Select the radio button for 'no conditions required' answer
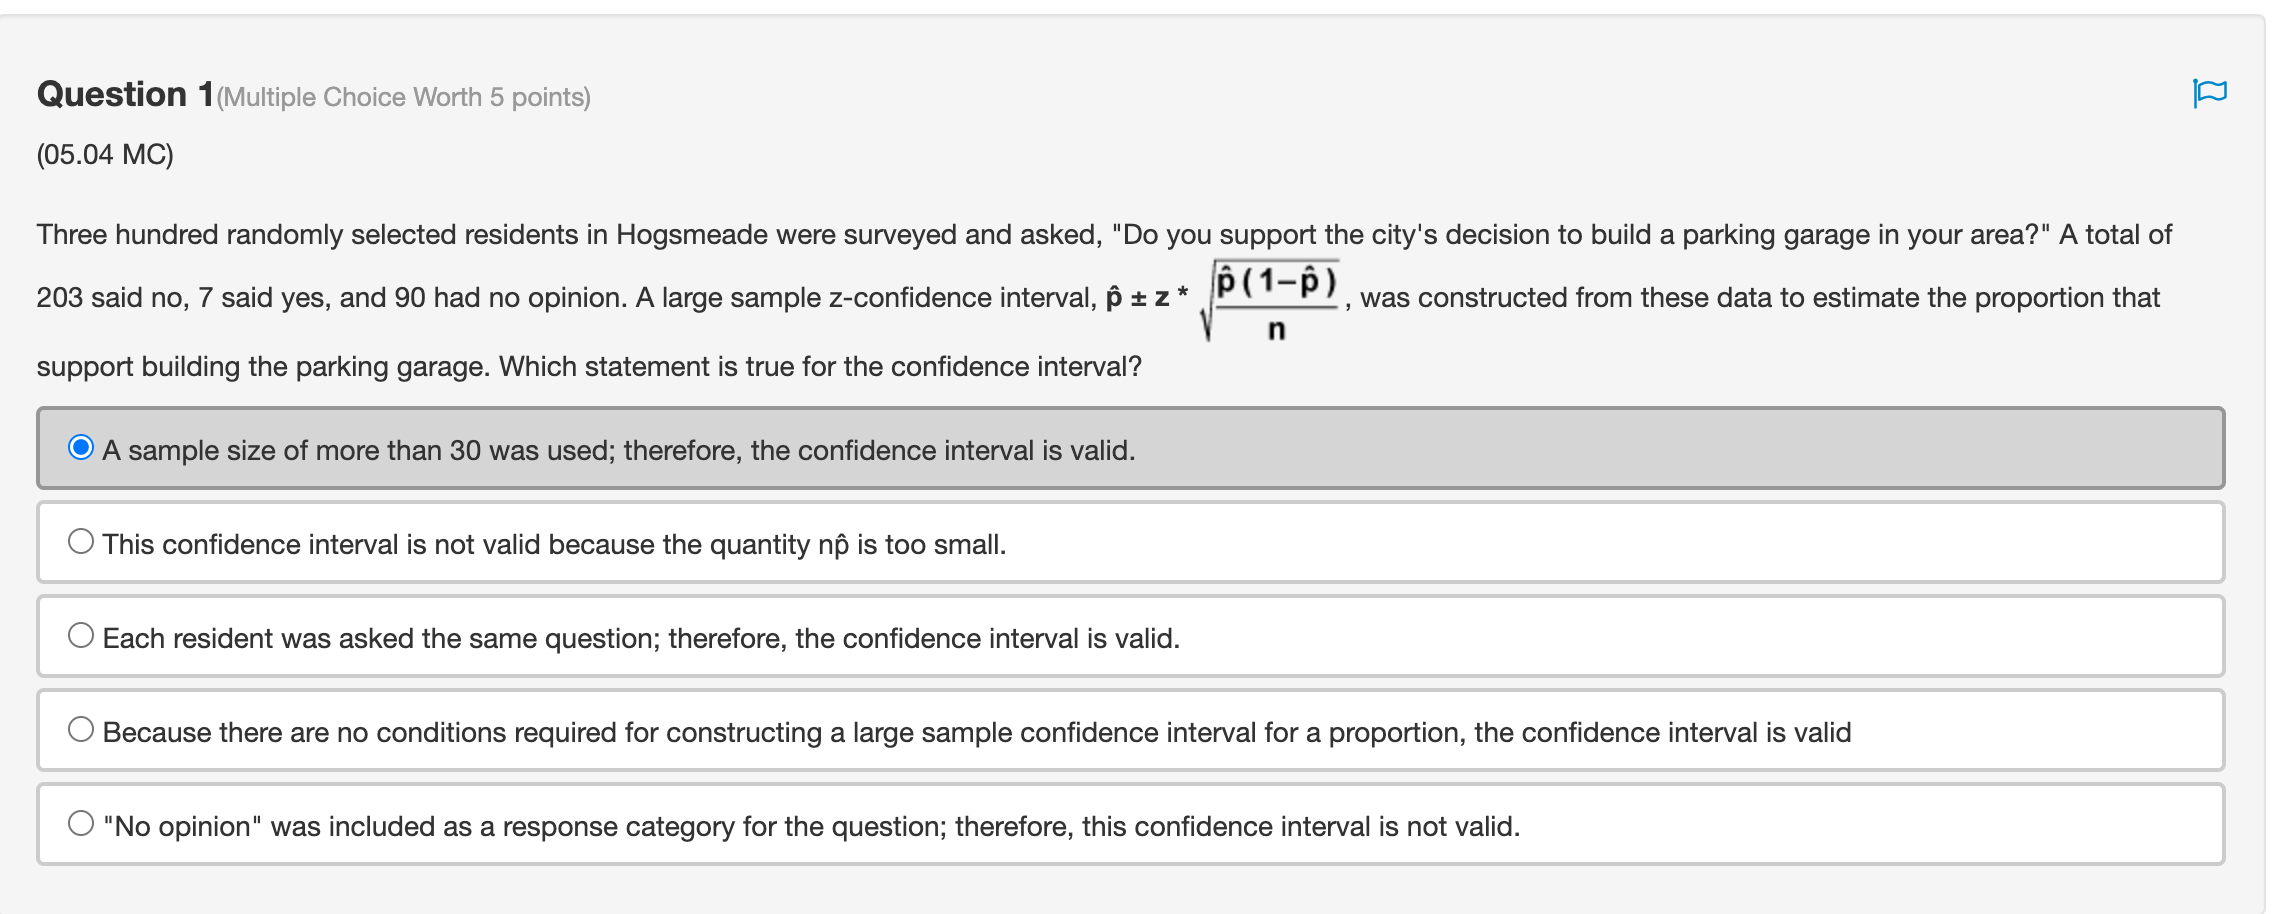The width and height of the screenshot is (2276, 914). (x=81, y=730)
